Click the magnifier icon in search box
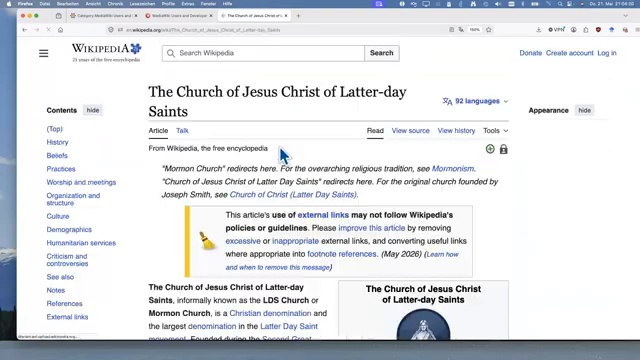The width and height of the screenshot is (640, 360). tap(171, 53)
